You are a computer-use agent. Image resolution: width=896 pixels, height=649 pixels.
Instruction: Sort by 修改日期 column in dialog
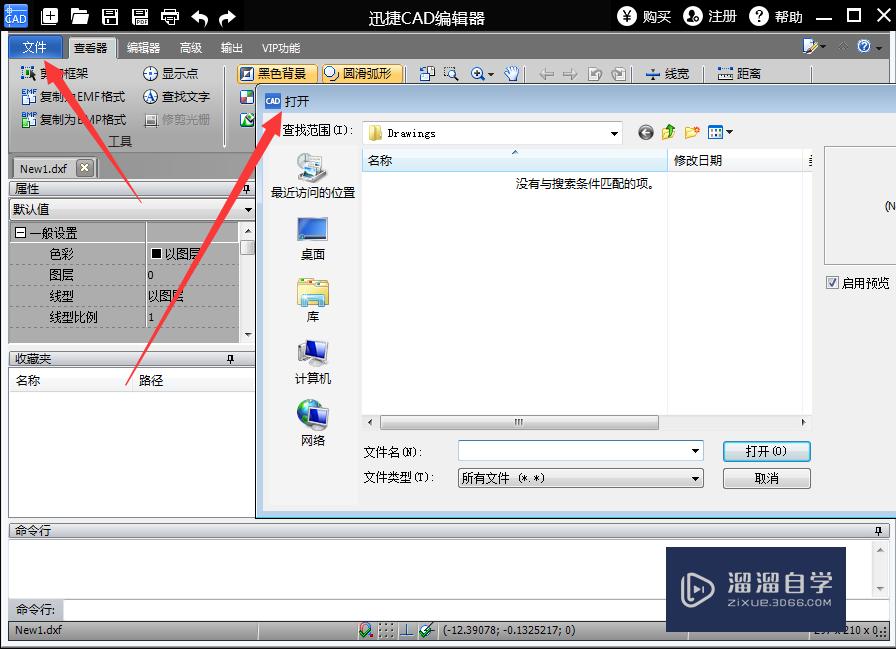click(735, 161)
